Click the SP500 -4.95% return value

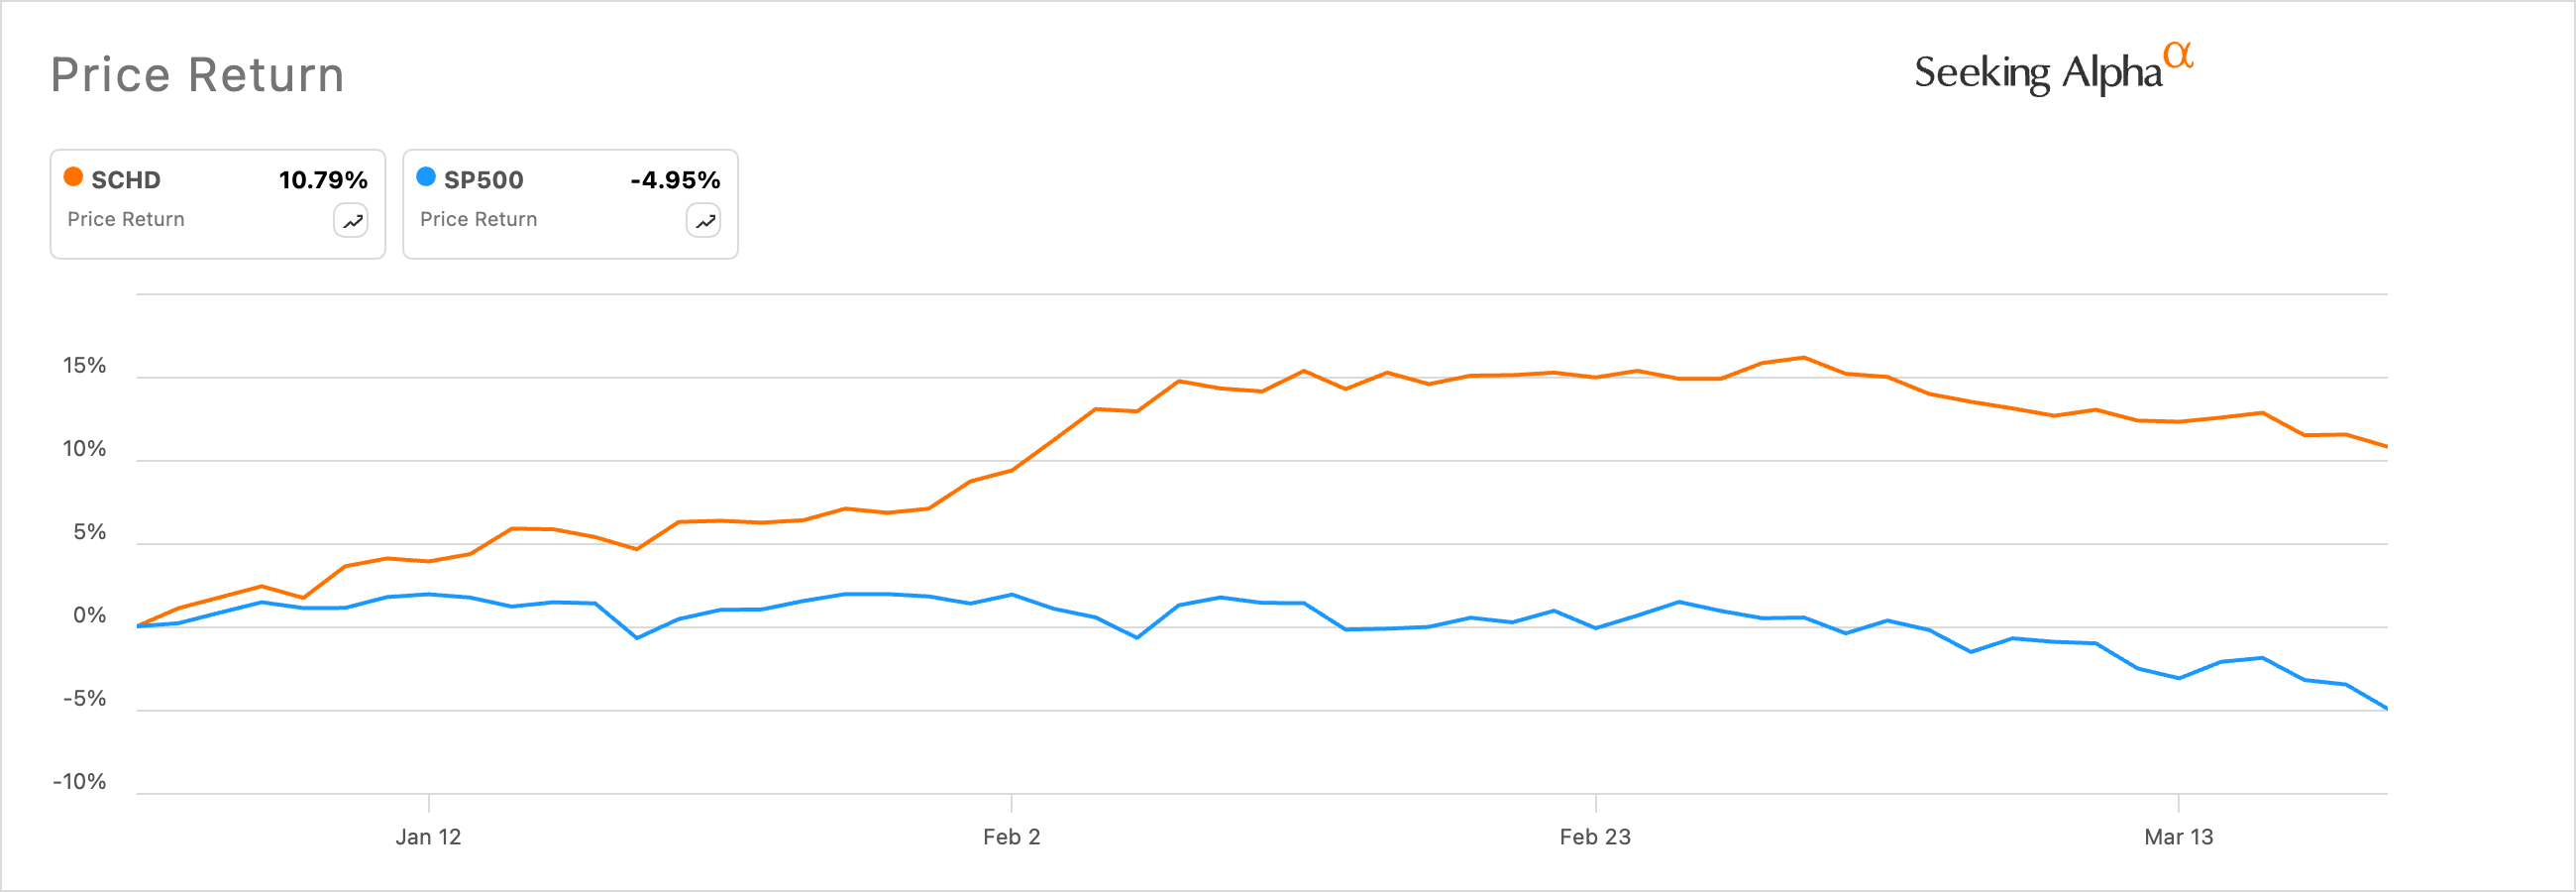[675, 180]
